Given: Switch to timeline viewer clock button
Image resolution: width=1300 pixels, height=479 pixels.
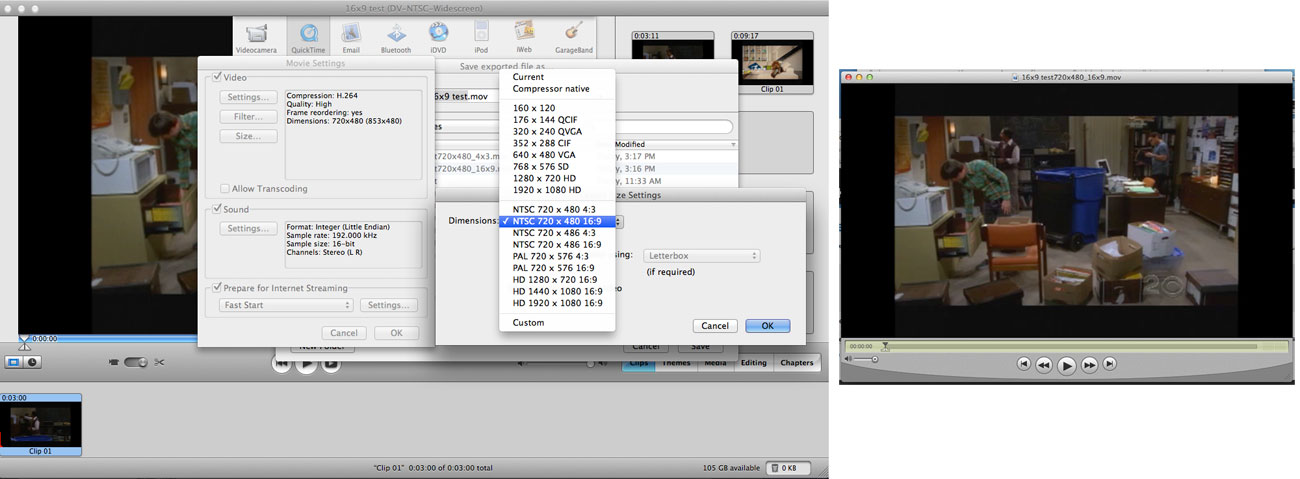Looking at the screenshot, I should (x=33, y=362).
